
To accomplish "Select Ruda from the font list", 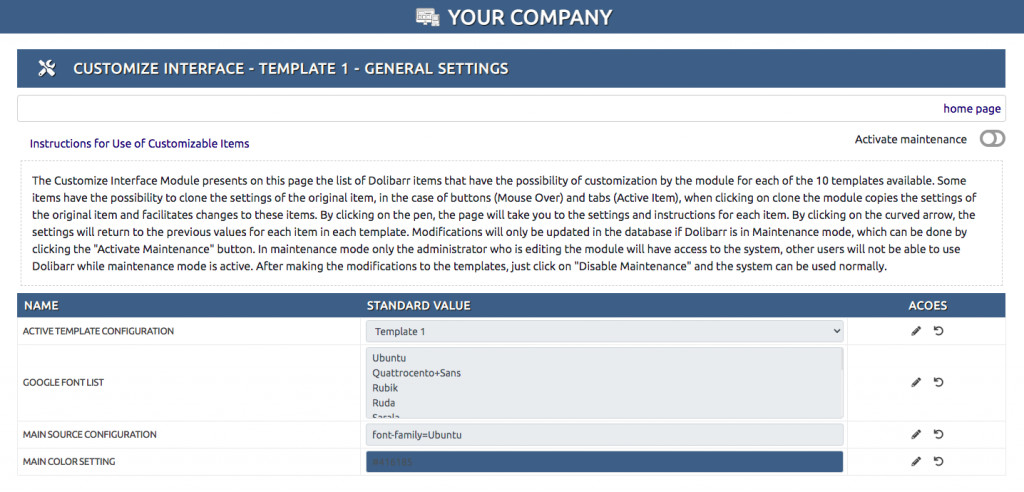I will click(x=385, y=405).
